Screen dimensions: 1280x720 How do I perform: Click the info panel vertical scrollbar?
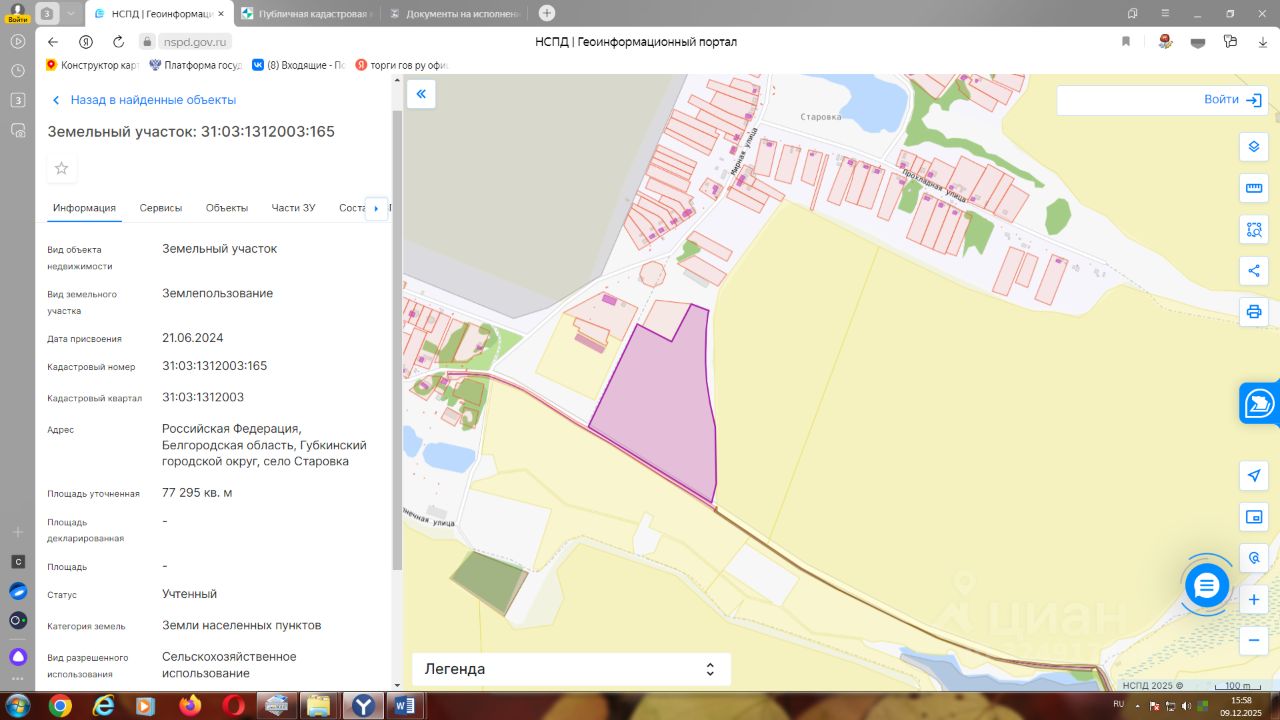[x=396, y=340]
